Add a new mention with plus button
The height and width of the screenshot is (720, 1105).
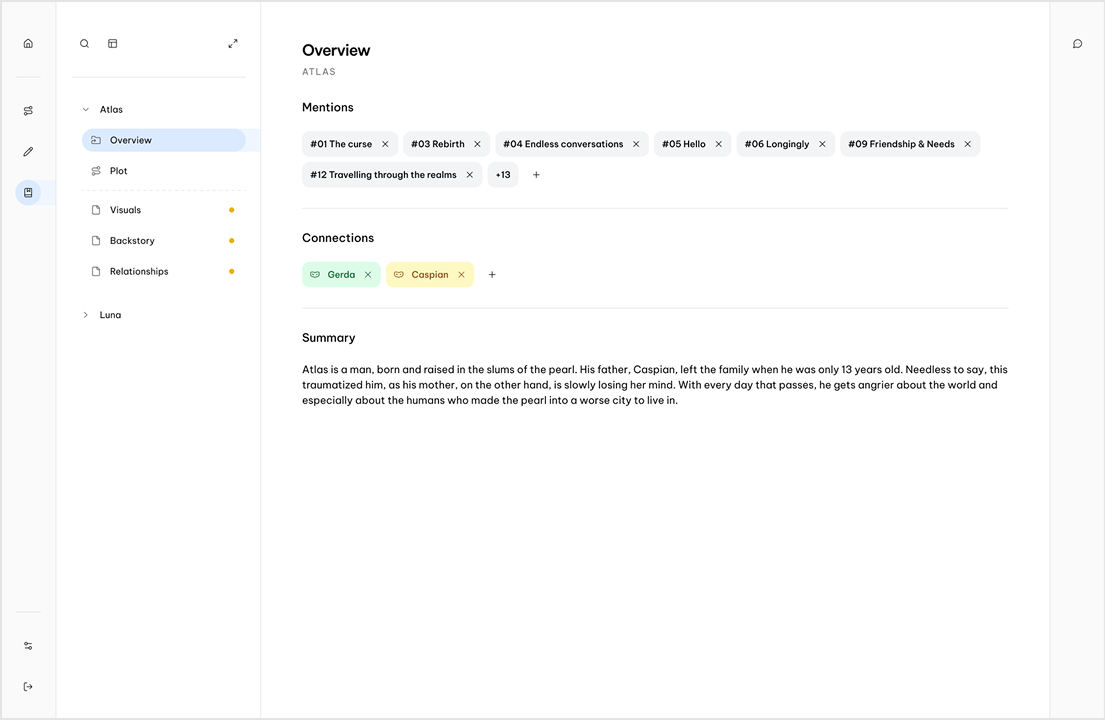pos(536,175)
